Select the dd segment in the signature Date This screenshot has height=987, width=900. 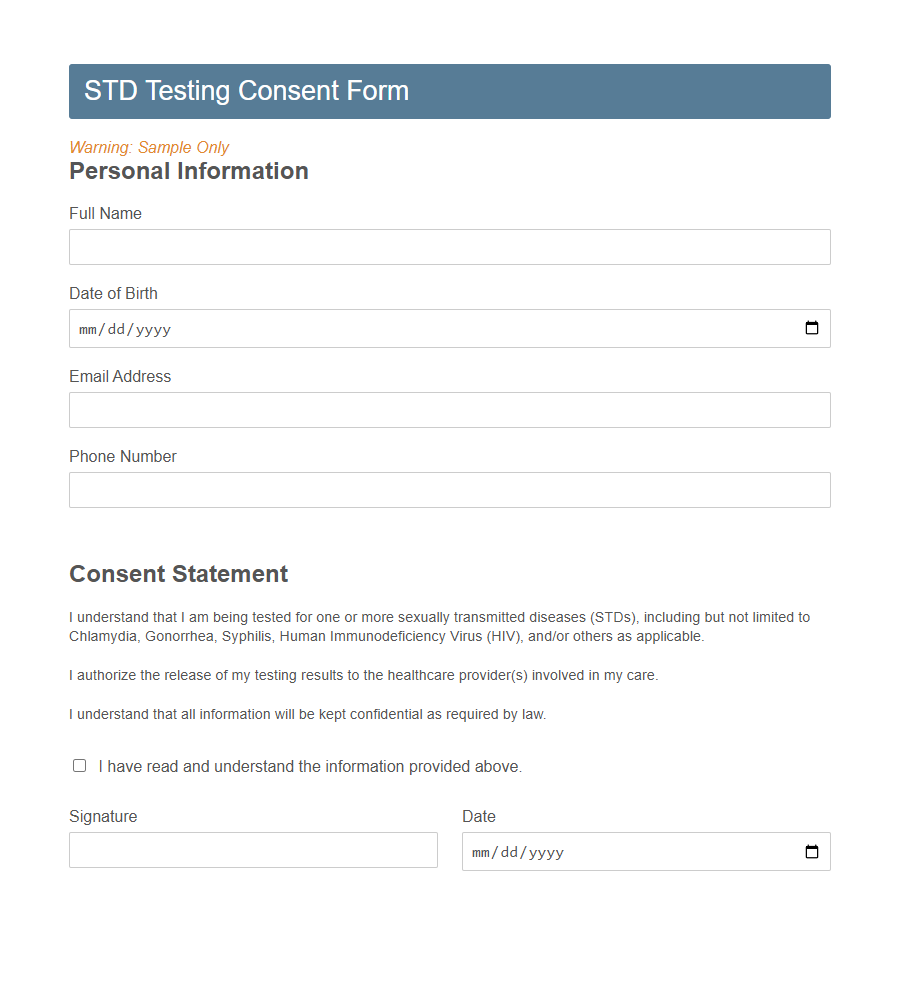tap(509, 851)
